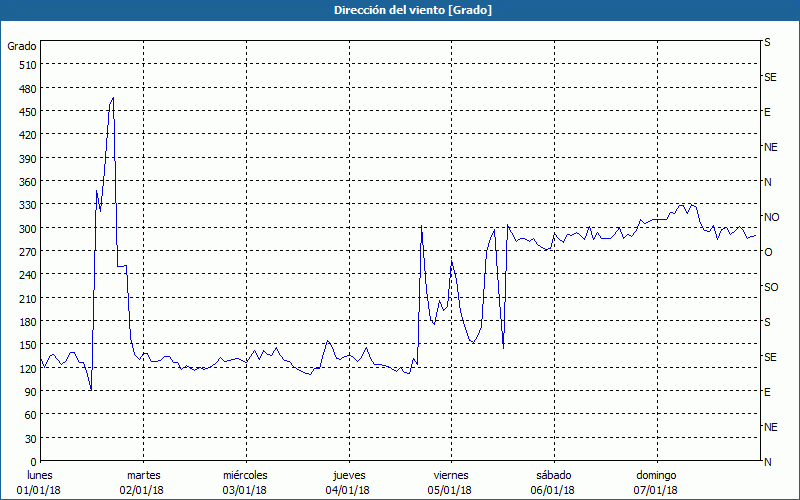Select the 60 tick label on left axis
The width and height of the screenshot is (800, 500).
(29, 415)
